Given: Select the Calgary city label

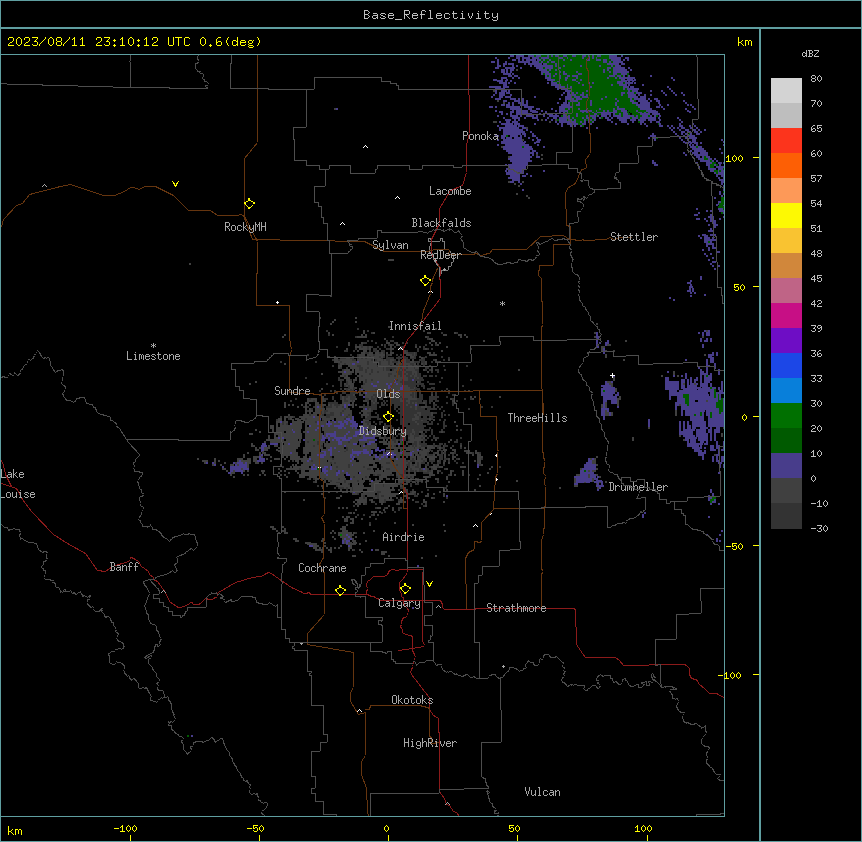Looking at the screenshot, I should pos(399,603).
